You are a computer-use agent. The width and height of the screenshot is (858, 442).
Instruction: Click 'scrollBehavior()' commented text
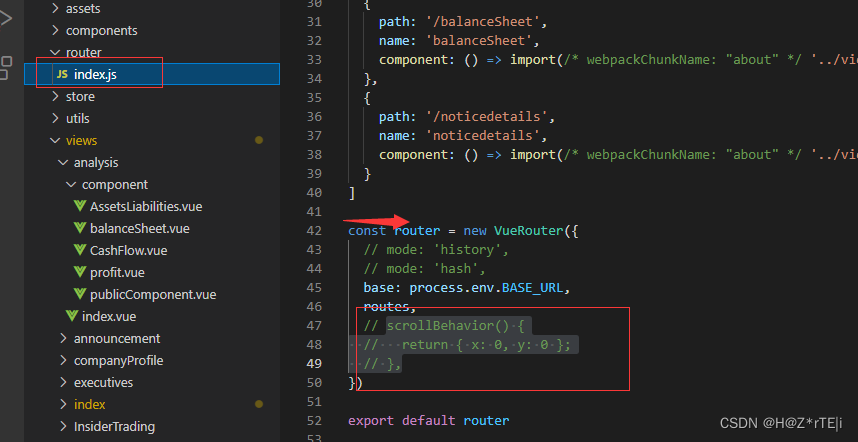[x=448, y=326]
